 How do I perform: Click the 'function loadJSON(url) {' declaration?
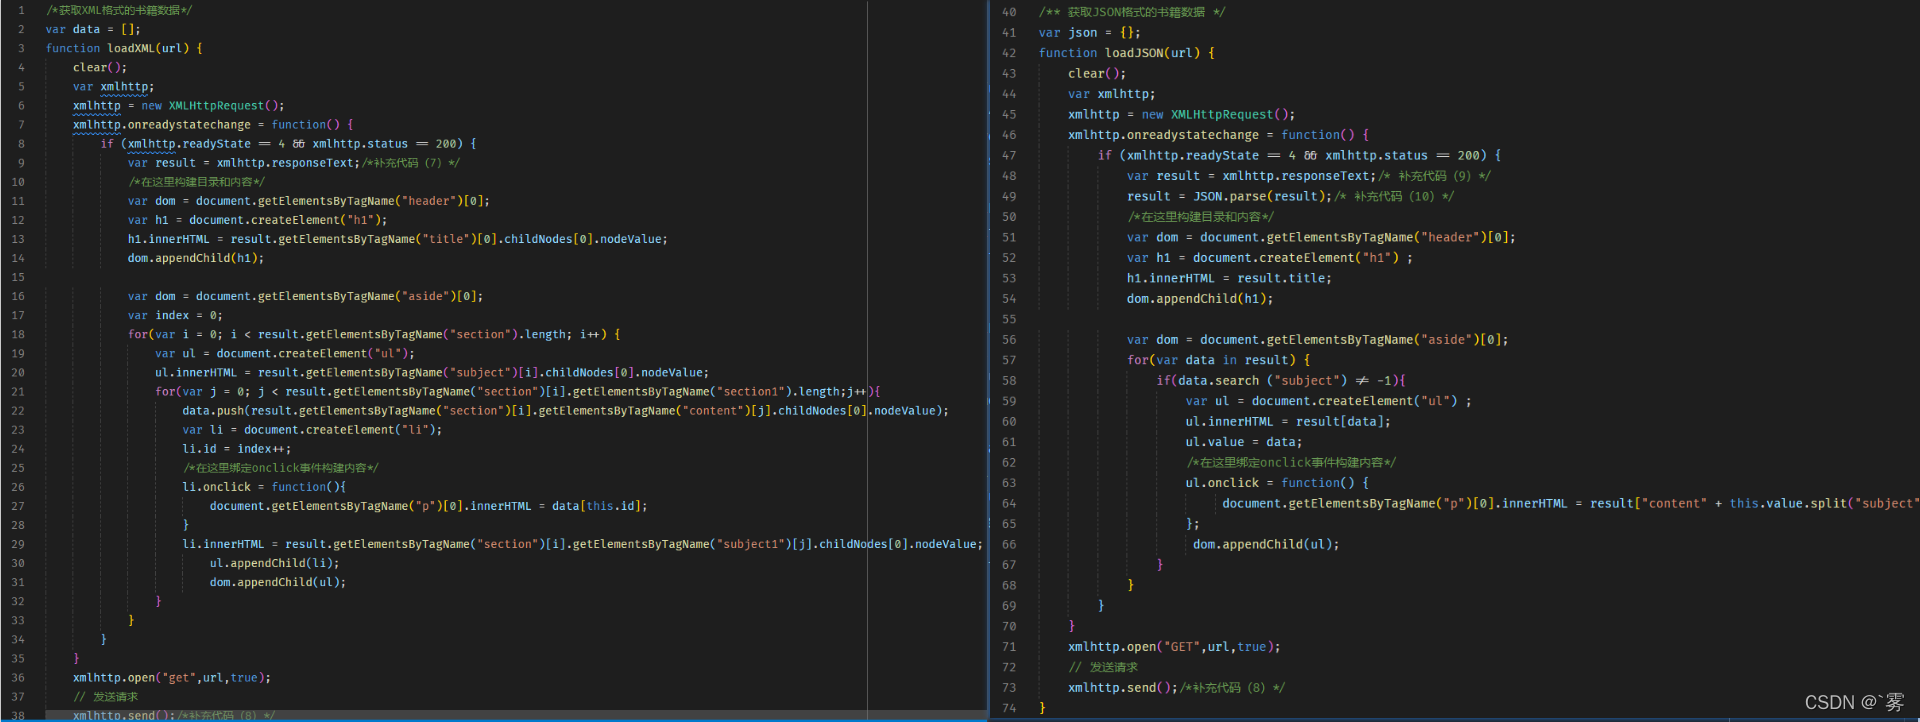coord(1126,53)
